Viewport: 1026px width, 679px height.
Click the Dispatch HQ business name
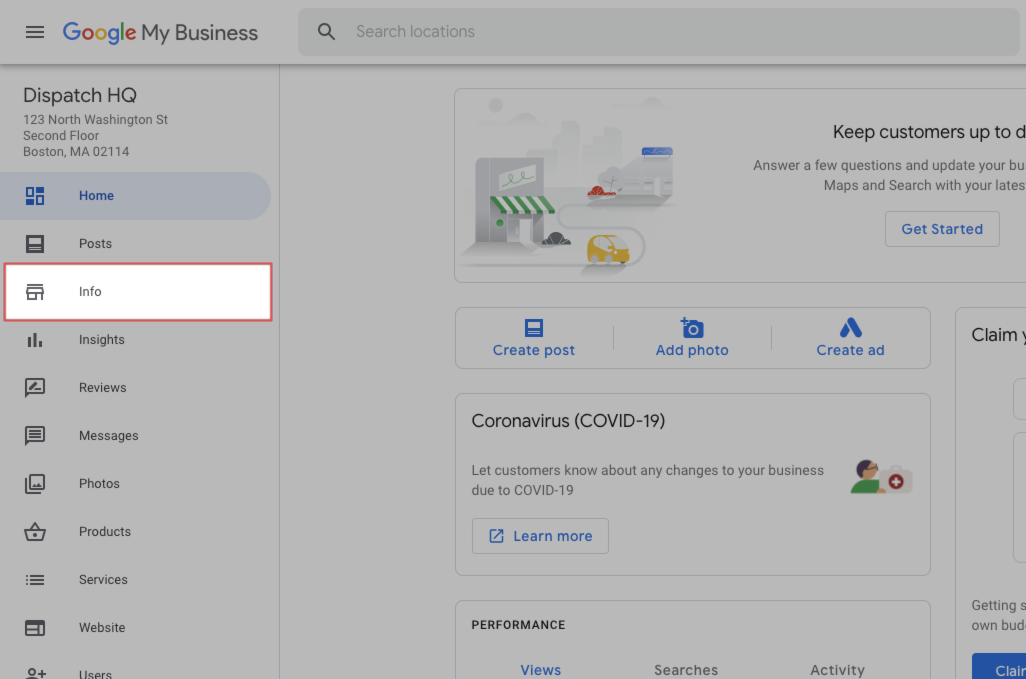coord(80,96)
